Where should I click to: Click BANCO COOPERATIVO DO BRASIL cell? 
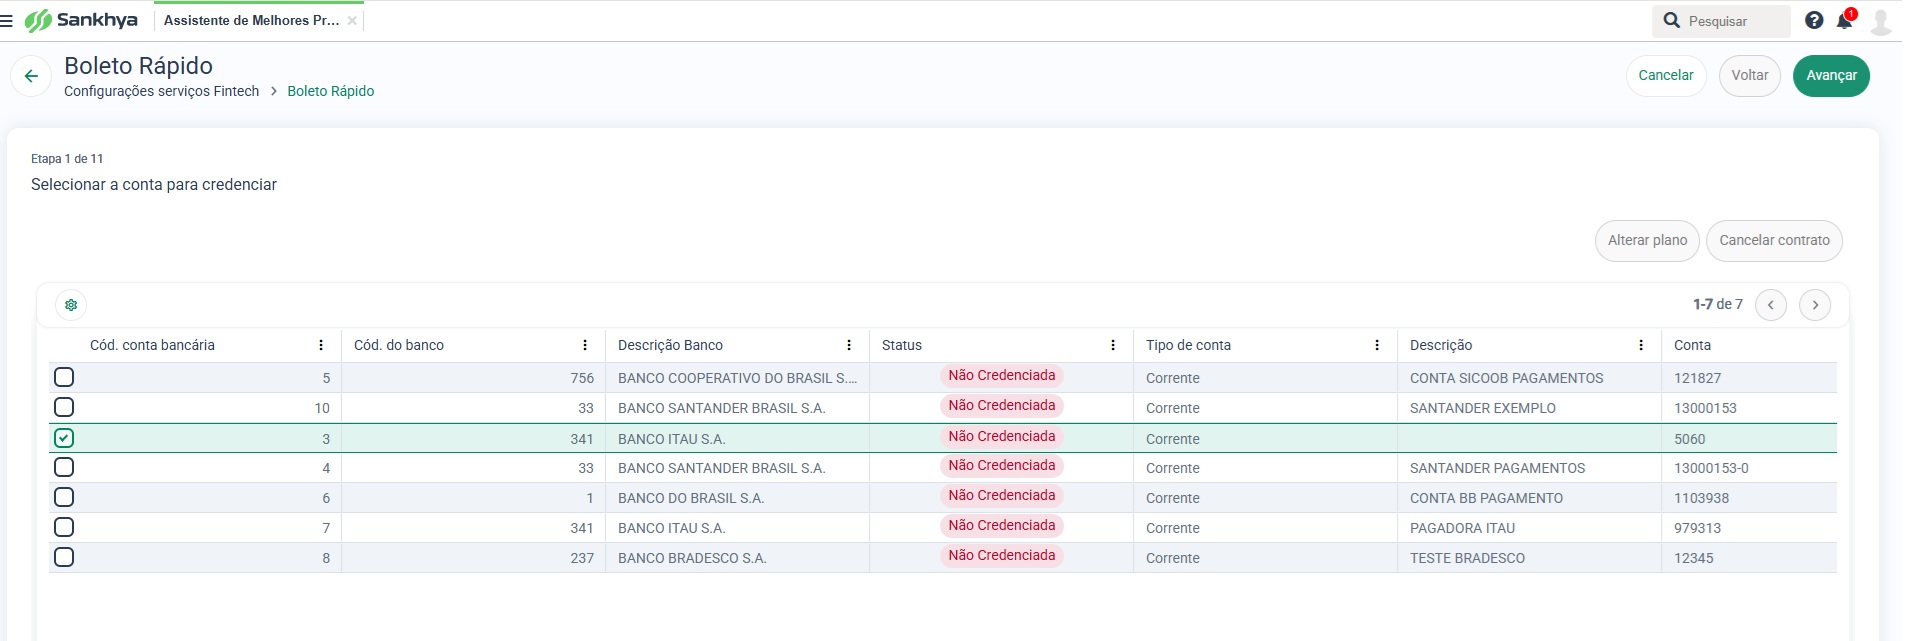click(737, 378)
